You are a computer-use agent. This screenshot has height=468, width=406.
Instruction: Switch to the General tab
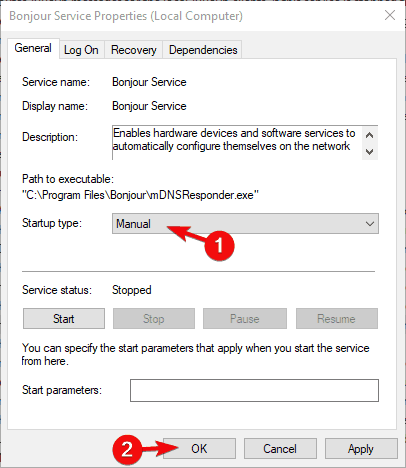tap(33, 48)
